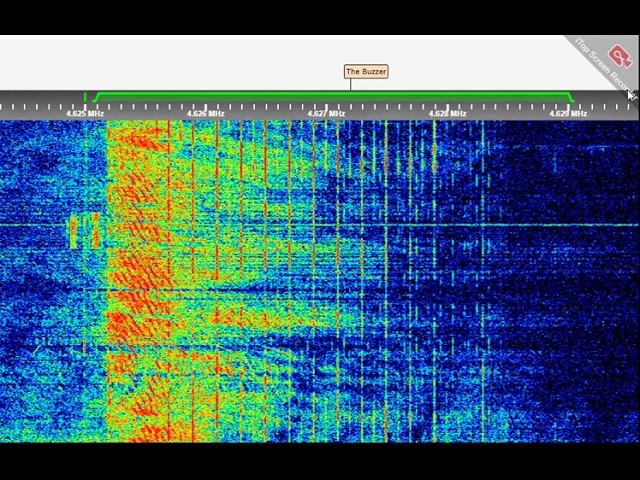The height and width of the screenshot is (480, 640).
Task: Click the 4.625 MHz frequency label
Action: [x=85, y=113]
